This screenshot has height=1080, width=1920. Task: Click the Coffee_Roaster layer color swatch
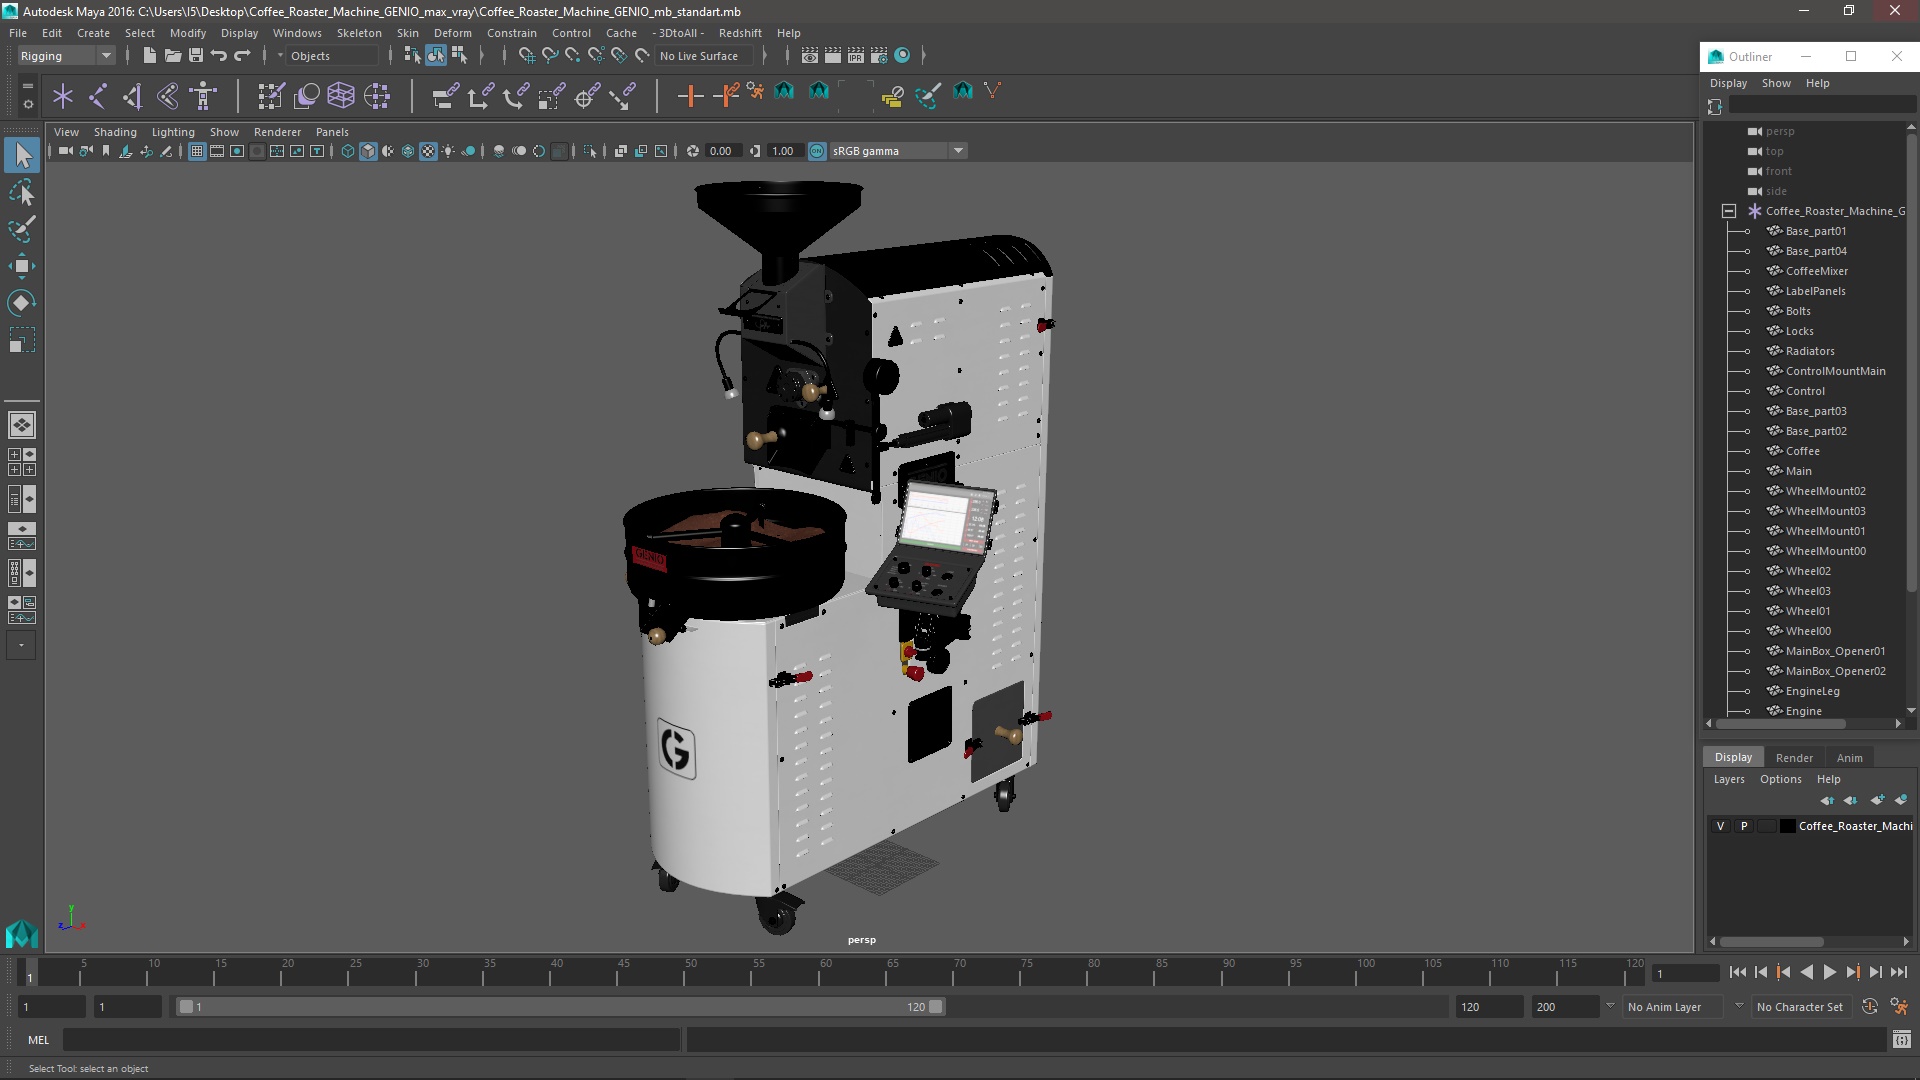click(1788, 826)
